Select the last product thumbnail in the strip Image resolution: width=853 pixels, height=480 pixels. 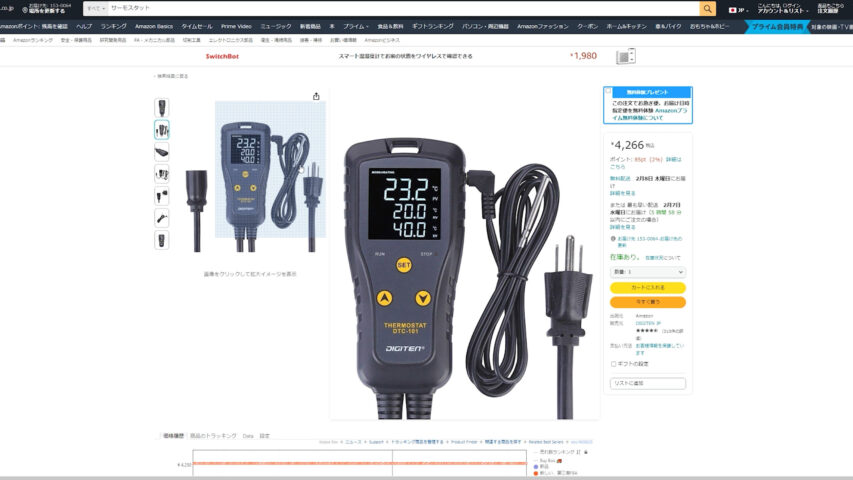pos(162,240)
